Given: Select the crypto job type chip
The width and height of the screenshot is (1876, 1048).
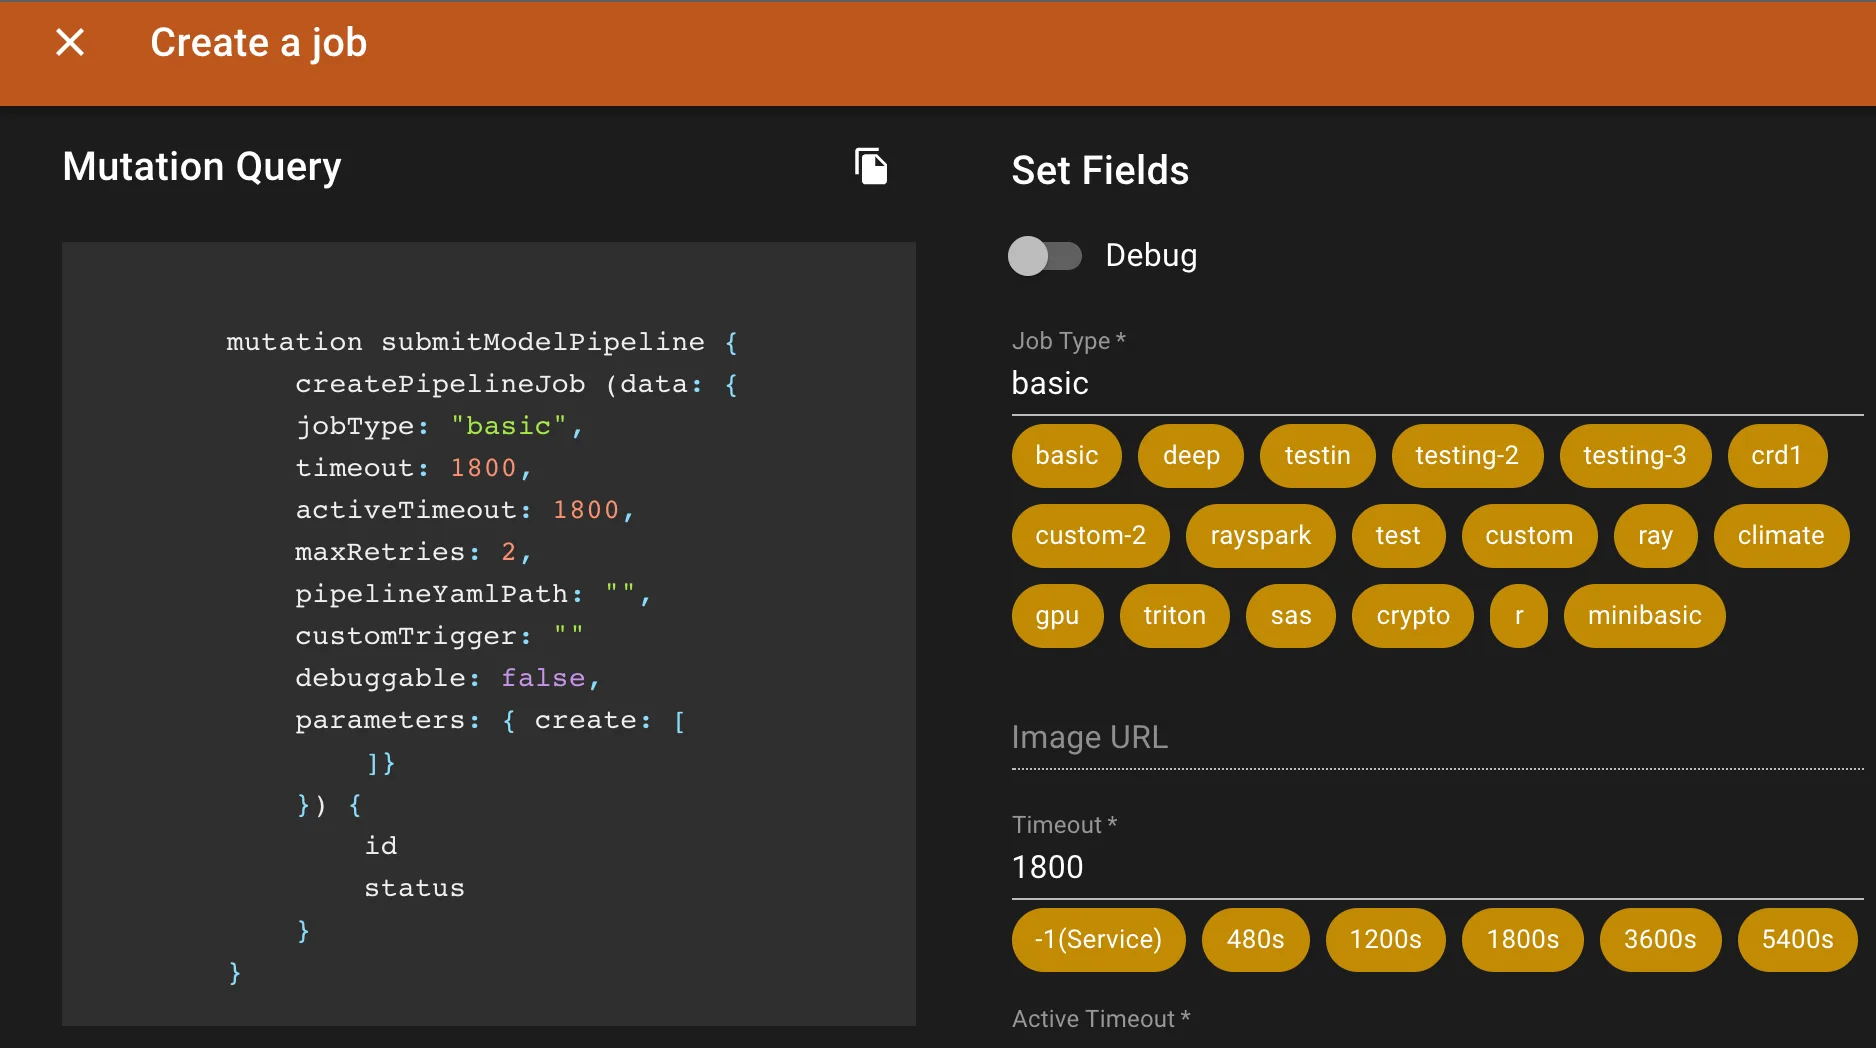Looking at the screenshot, I should pyautogui.click(x=1413, y=616).
